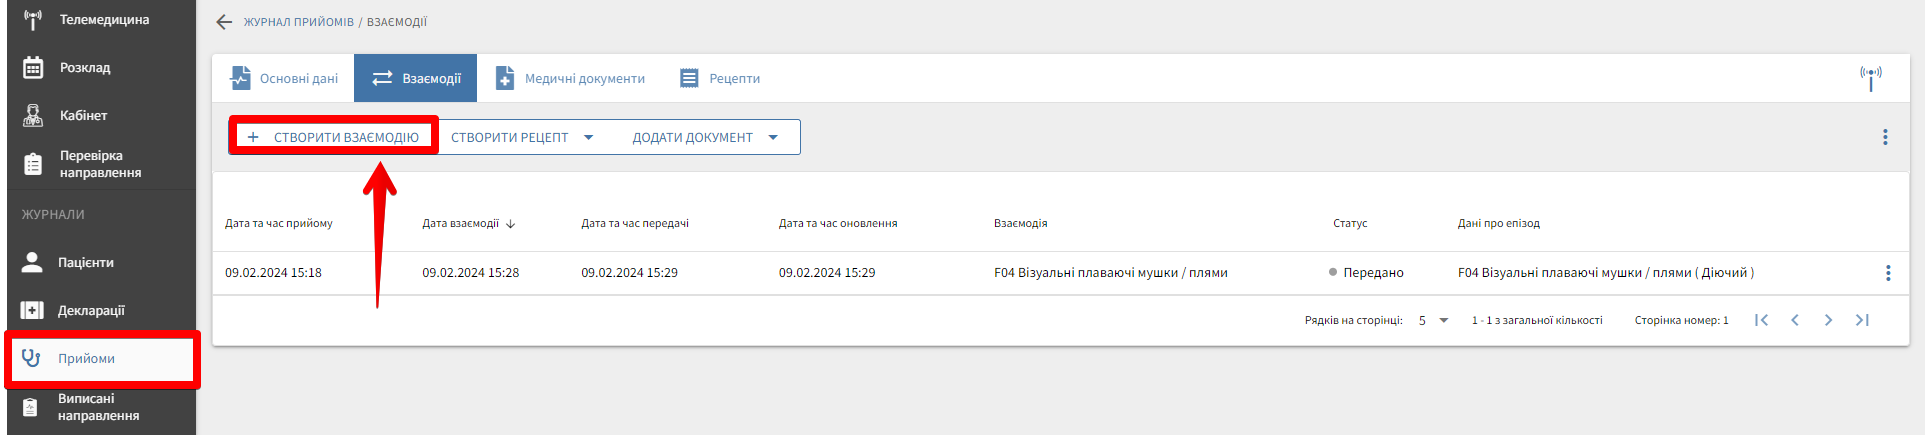This screenshot has height=435, width=1925.
Task: Open row actions menu for the F04 interaction
Action: point(1887,273)
